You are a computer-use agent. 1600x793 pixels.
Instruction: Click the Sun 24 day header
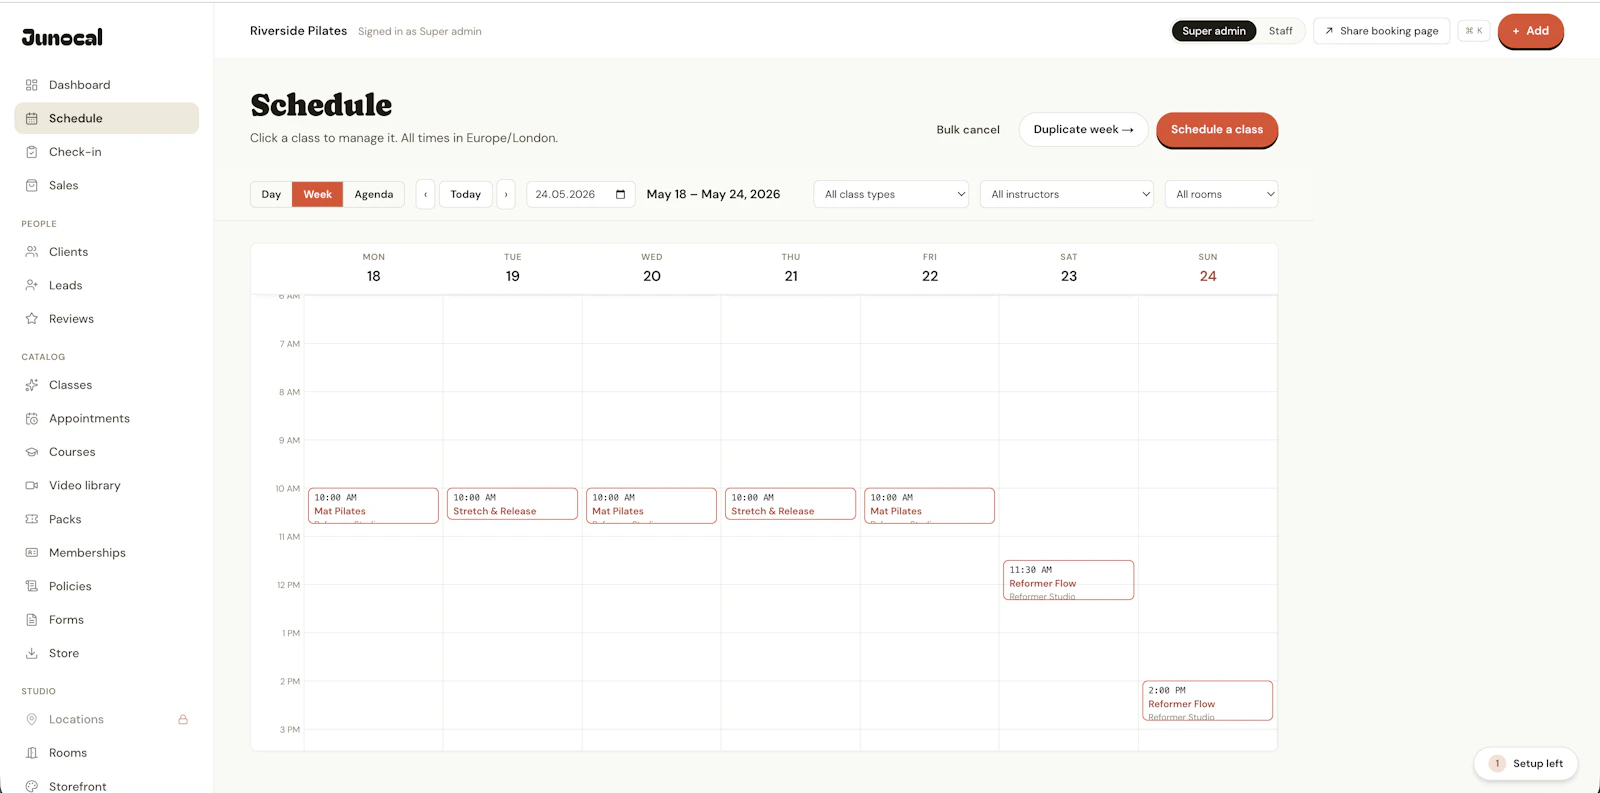coord(1208,269)
